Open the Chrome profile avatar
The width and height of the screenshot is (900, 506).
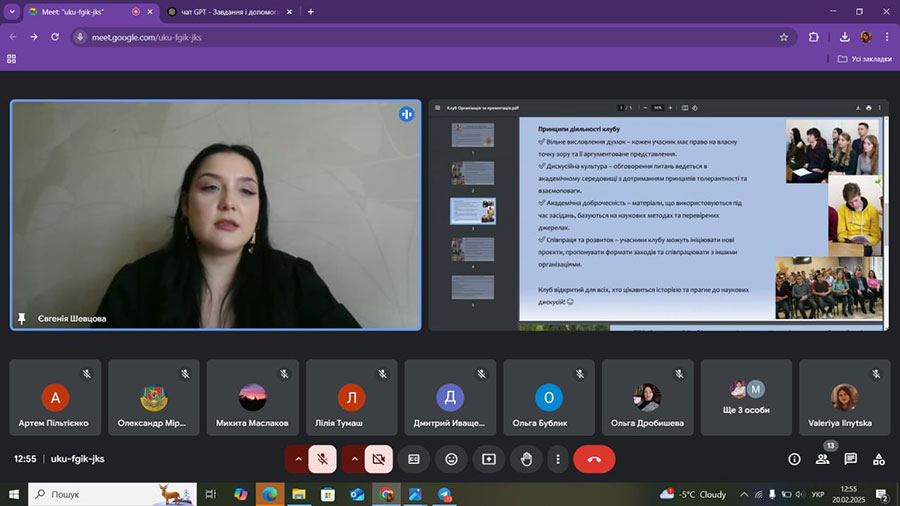[x=866, y=37]
